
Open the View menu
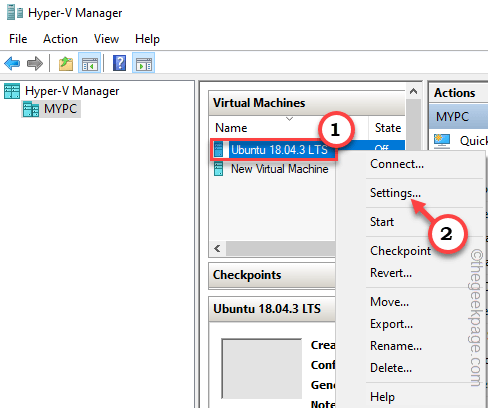(x=106, y=39)
